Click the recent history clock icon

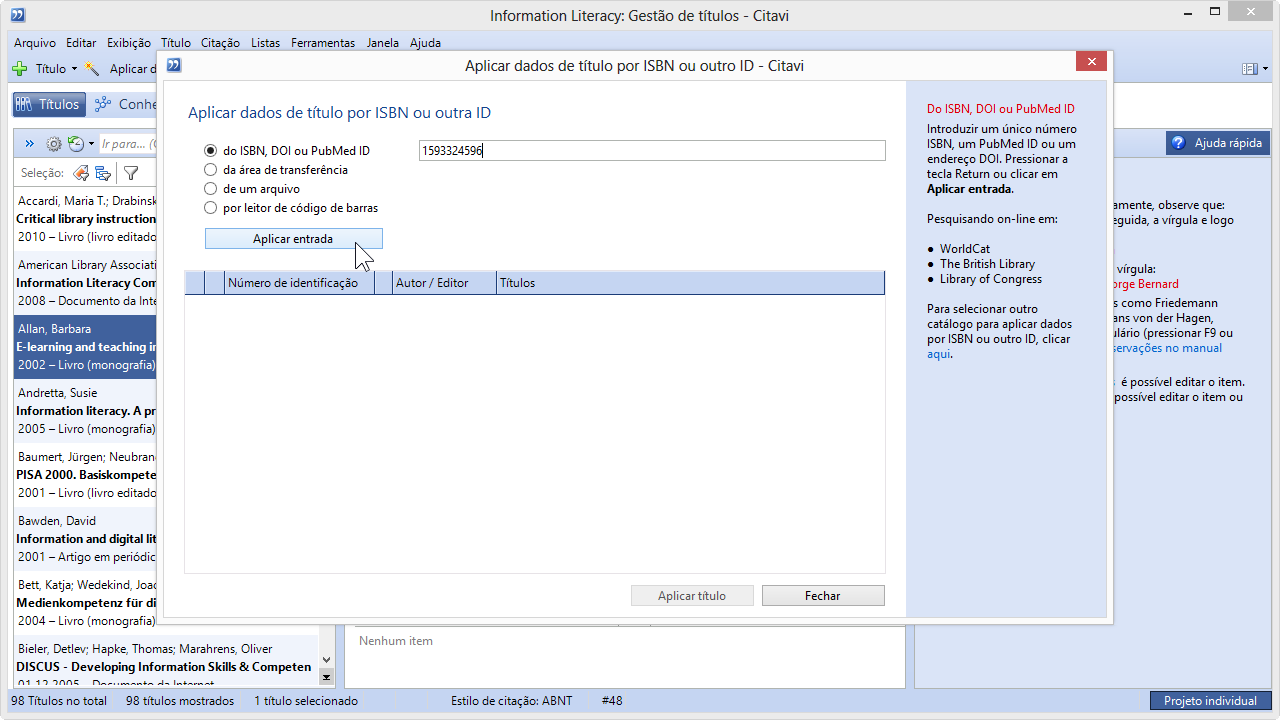76,144
